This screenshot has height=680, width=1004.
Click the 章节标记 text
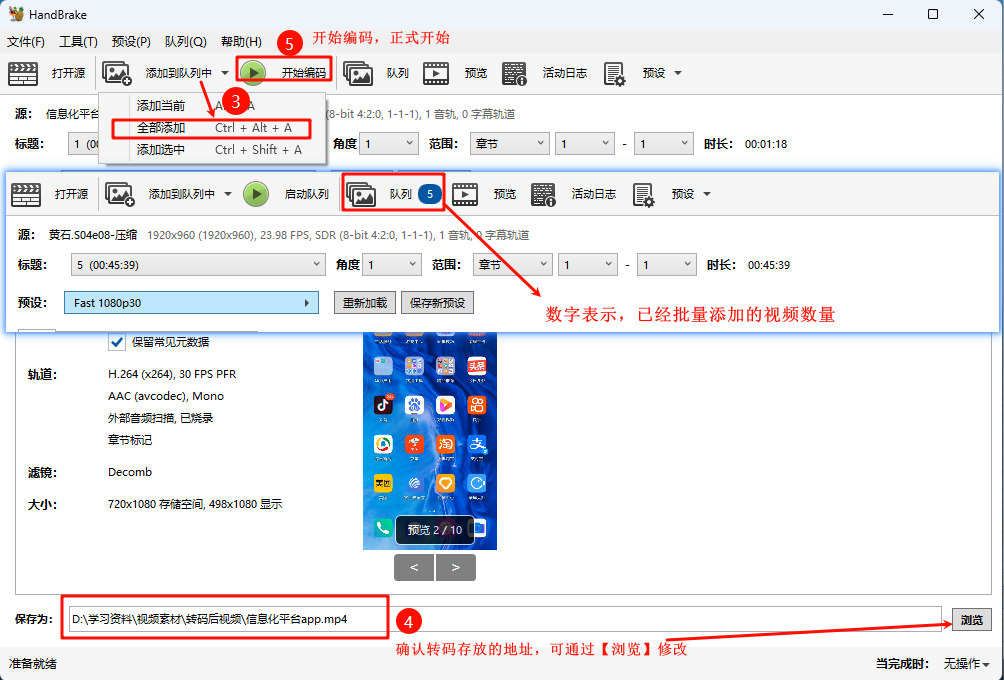pyautogui.click(x=130, y=441)
